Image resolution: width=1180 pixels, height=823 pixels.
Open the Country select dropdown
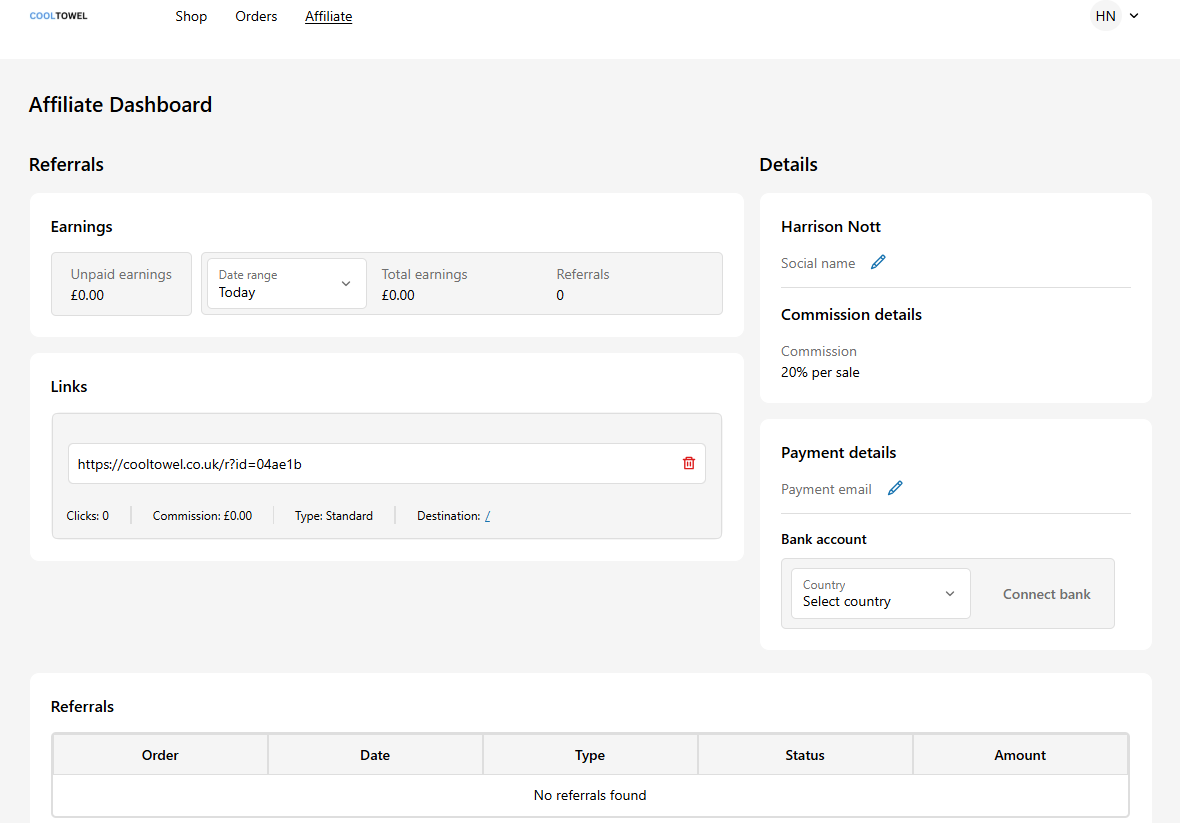[x=880, y=594]
